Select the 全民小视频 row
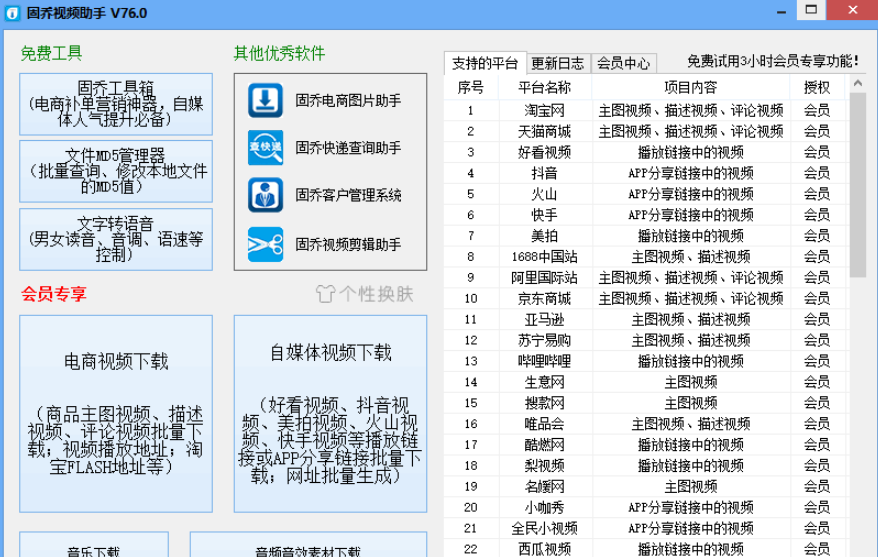 (647, 528)
